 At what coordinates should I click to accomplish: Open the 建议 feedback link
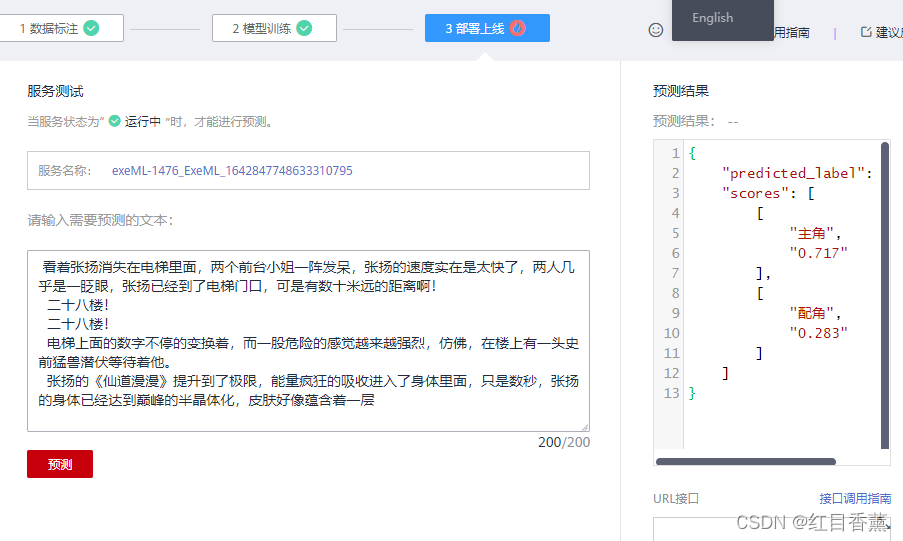tap(882, 32)
